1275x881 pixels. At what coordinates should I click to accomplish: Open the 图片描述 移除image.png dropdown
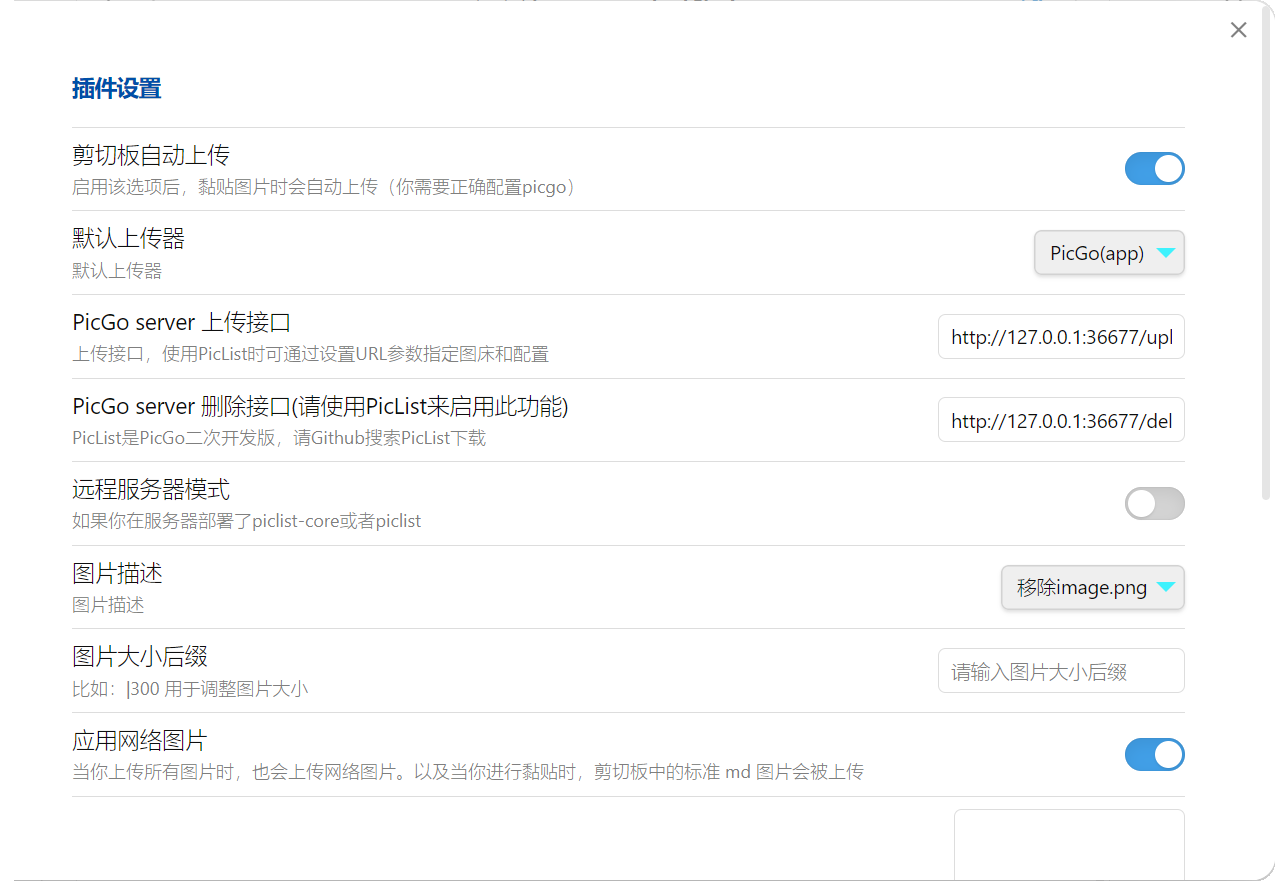pyautogui.click(x=1092, y=588)
